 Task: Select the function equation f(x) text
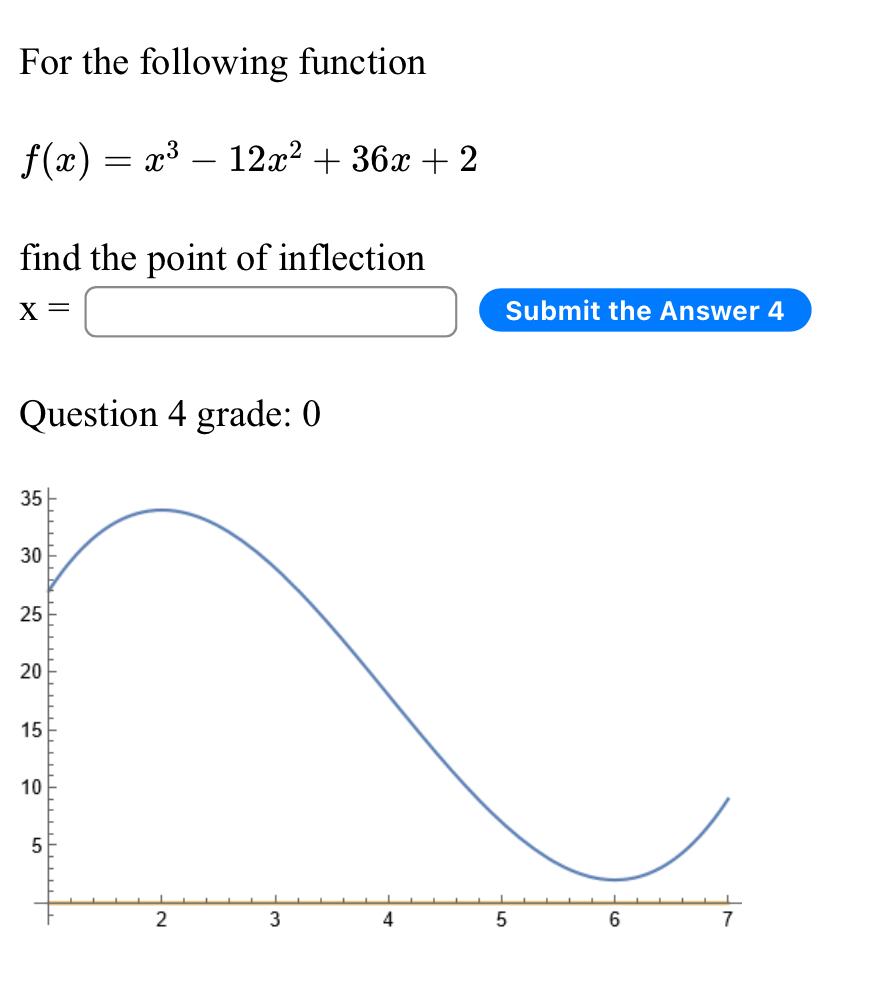coord(248,158)
